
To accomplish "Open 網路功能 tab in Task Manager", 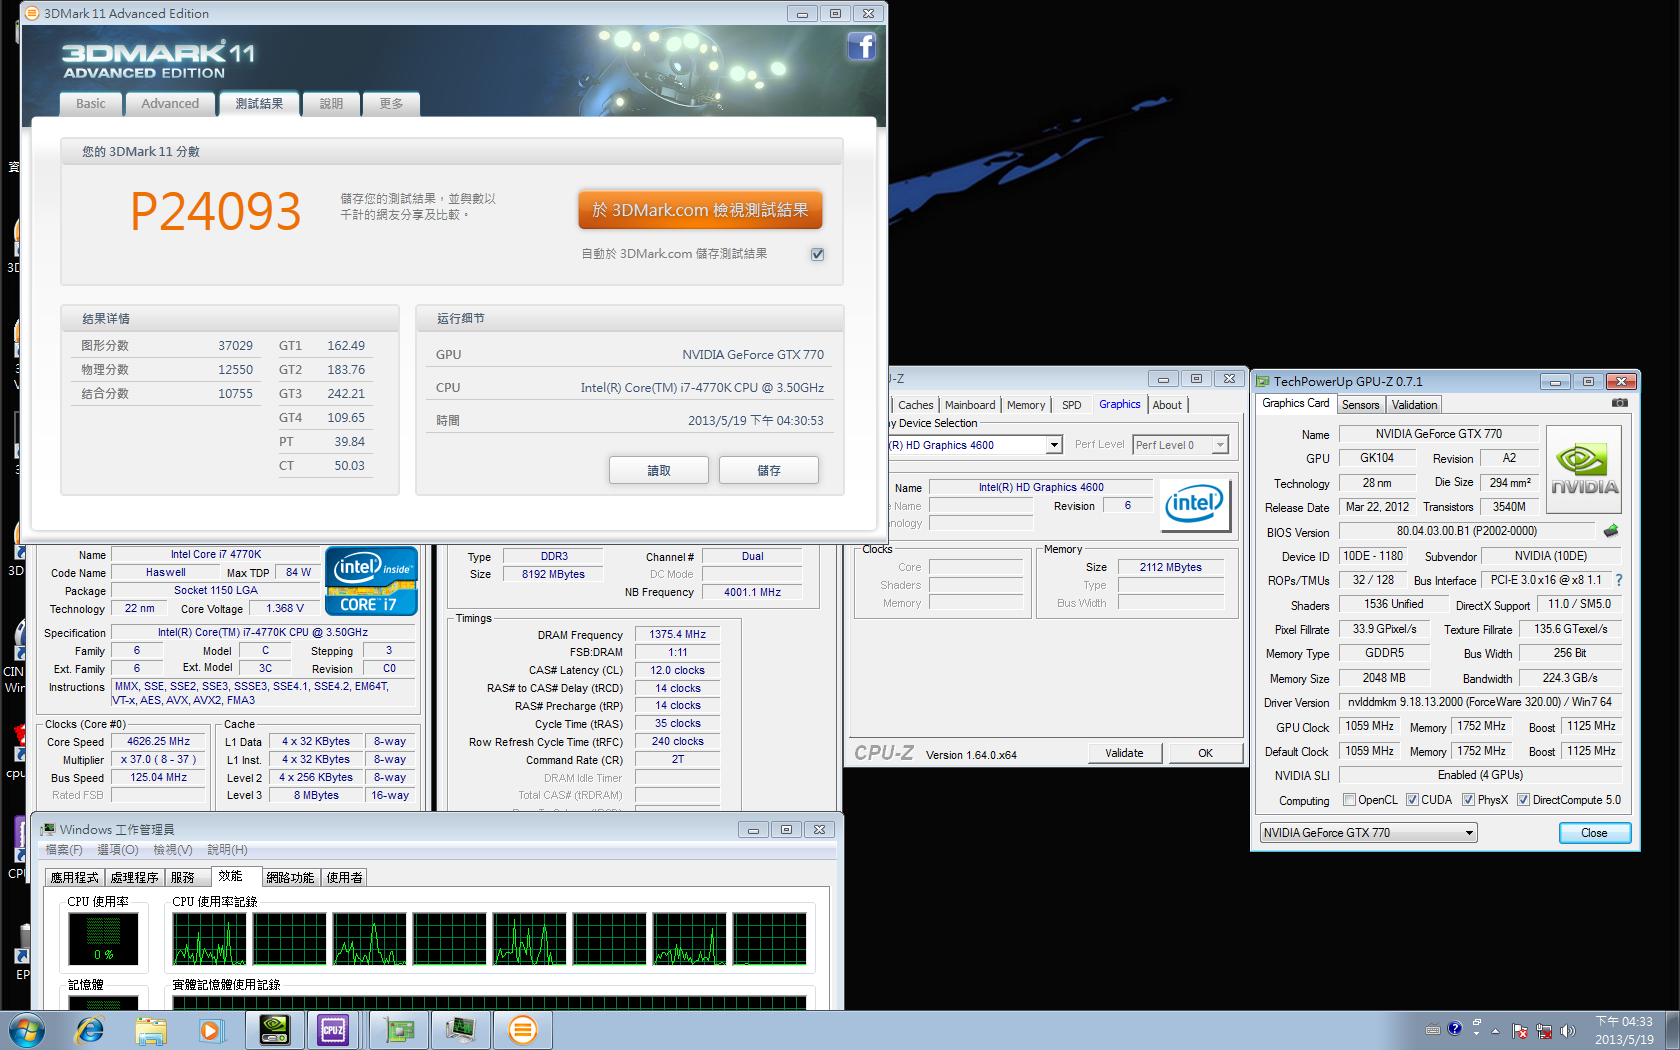I will coord(290,877).
